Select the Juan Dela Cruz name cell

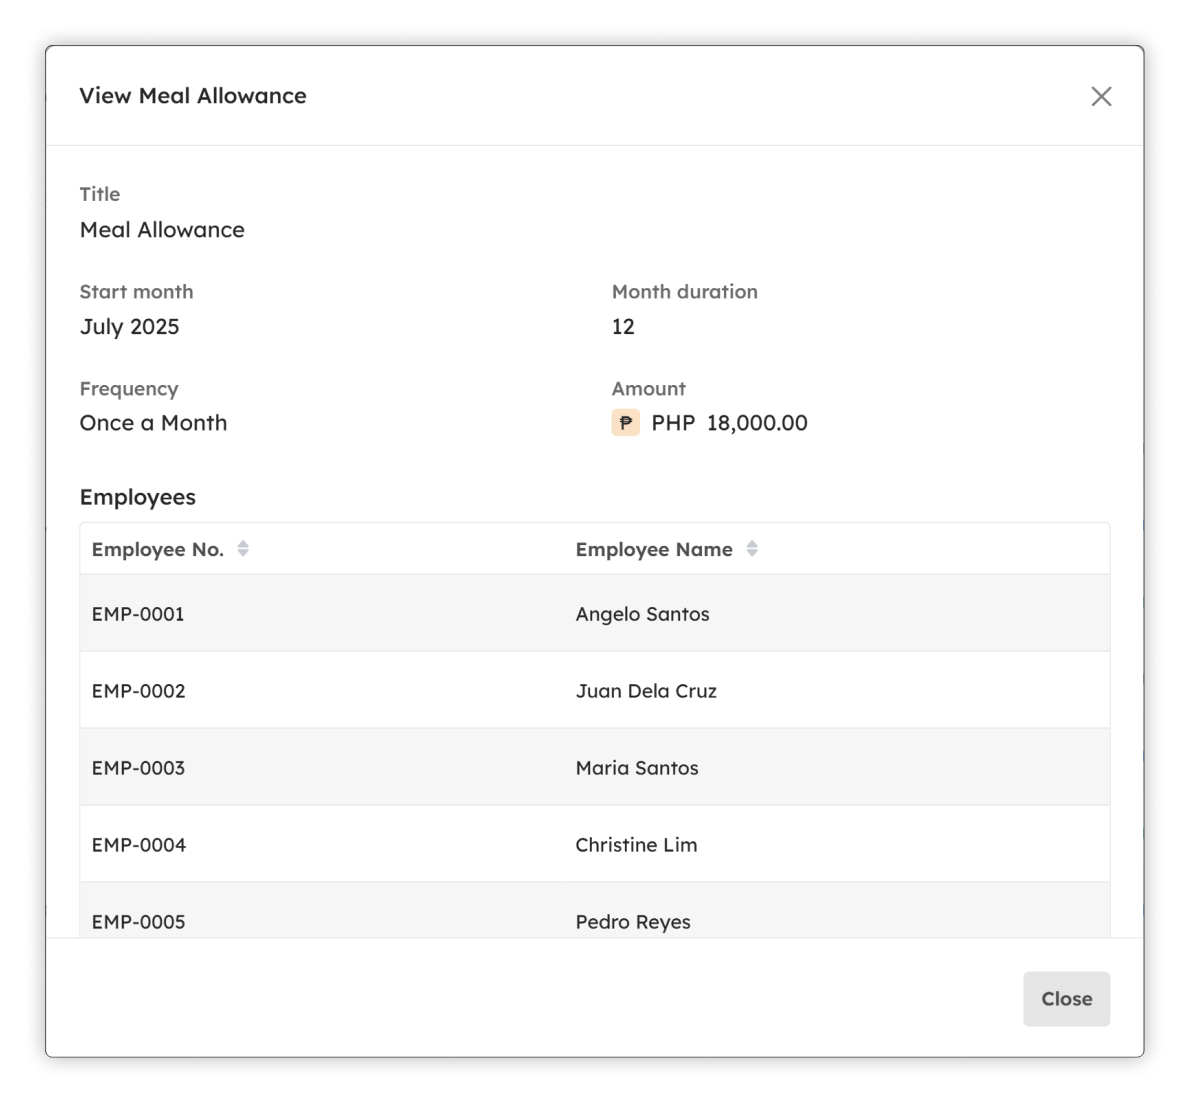coord(837,690)
